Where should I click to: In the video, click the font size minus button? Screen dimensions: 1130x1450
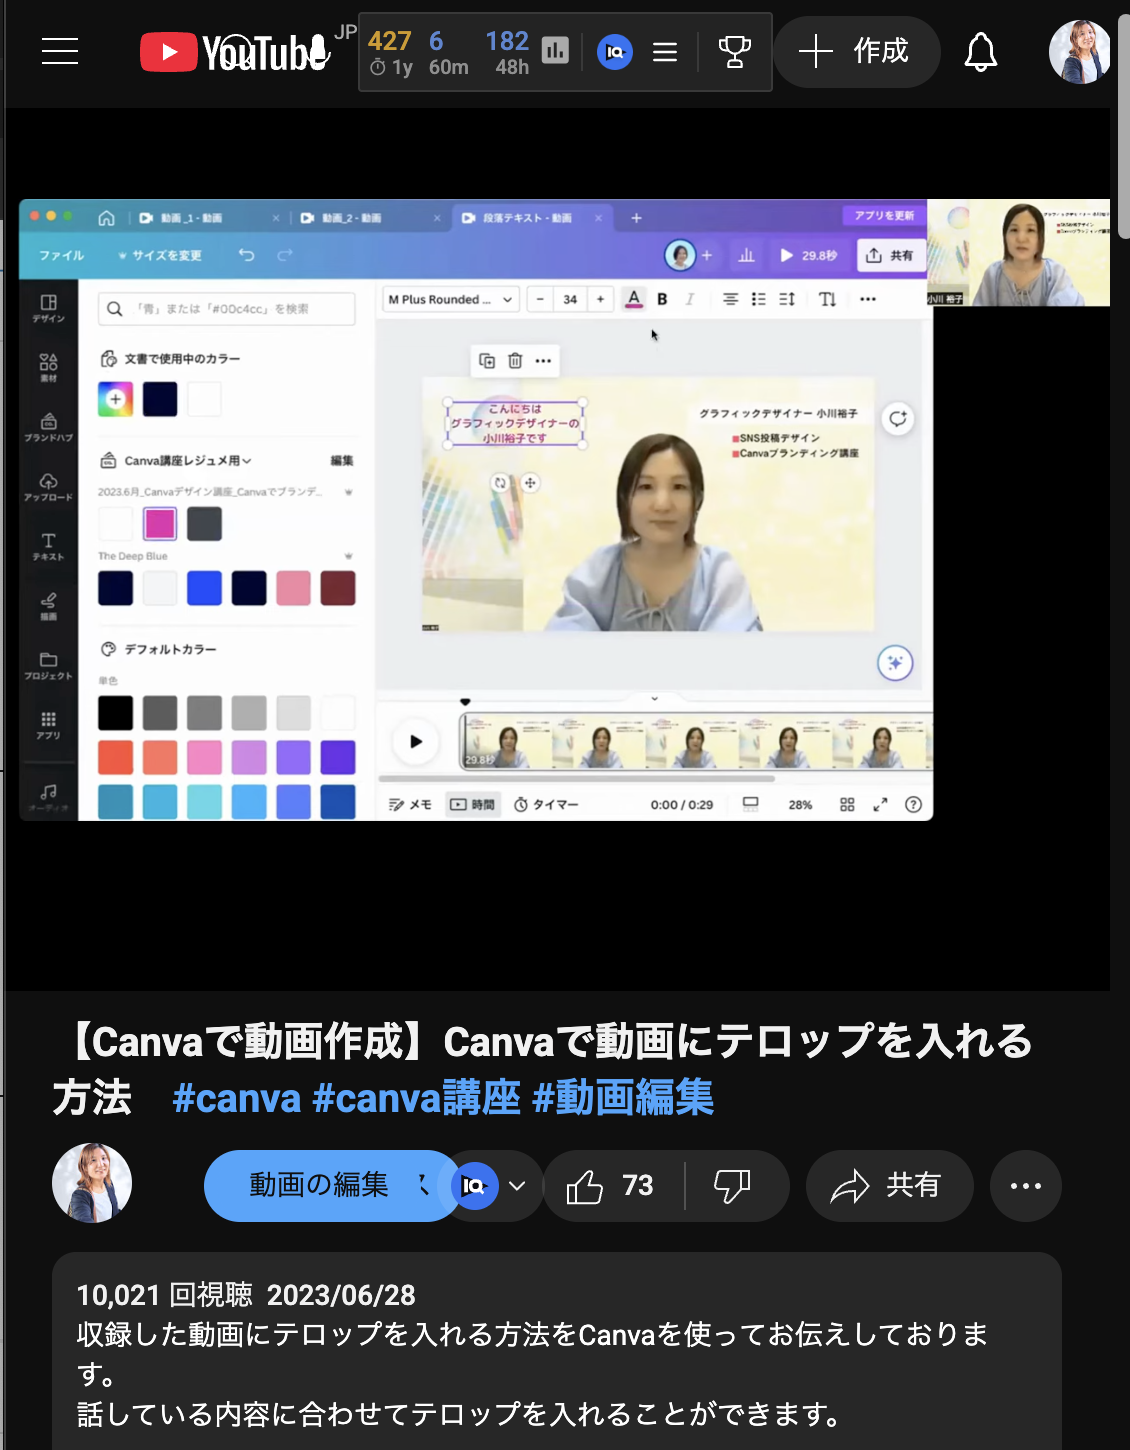(x=540, y=299)
